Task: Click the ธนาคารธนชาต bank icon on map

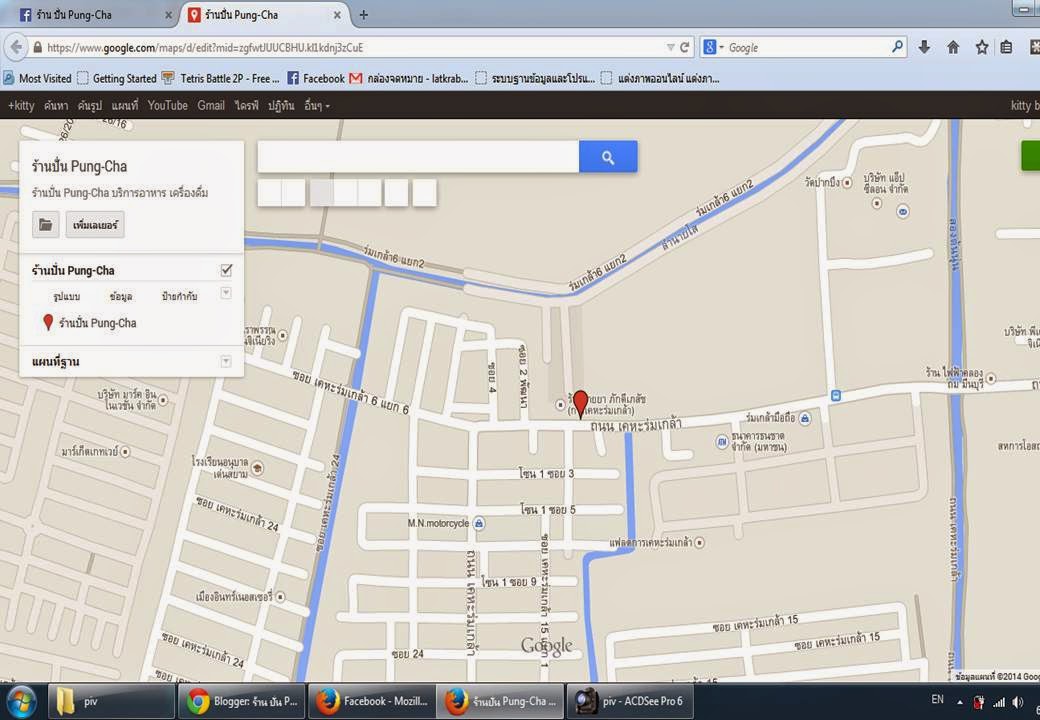Action: point(722,442)
